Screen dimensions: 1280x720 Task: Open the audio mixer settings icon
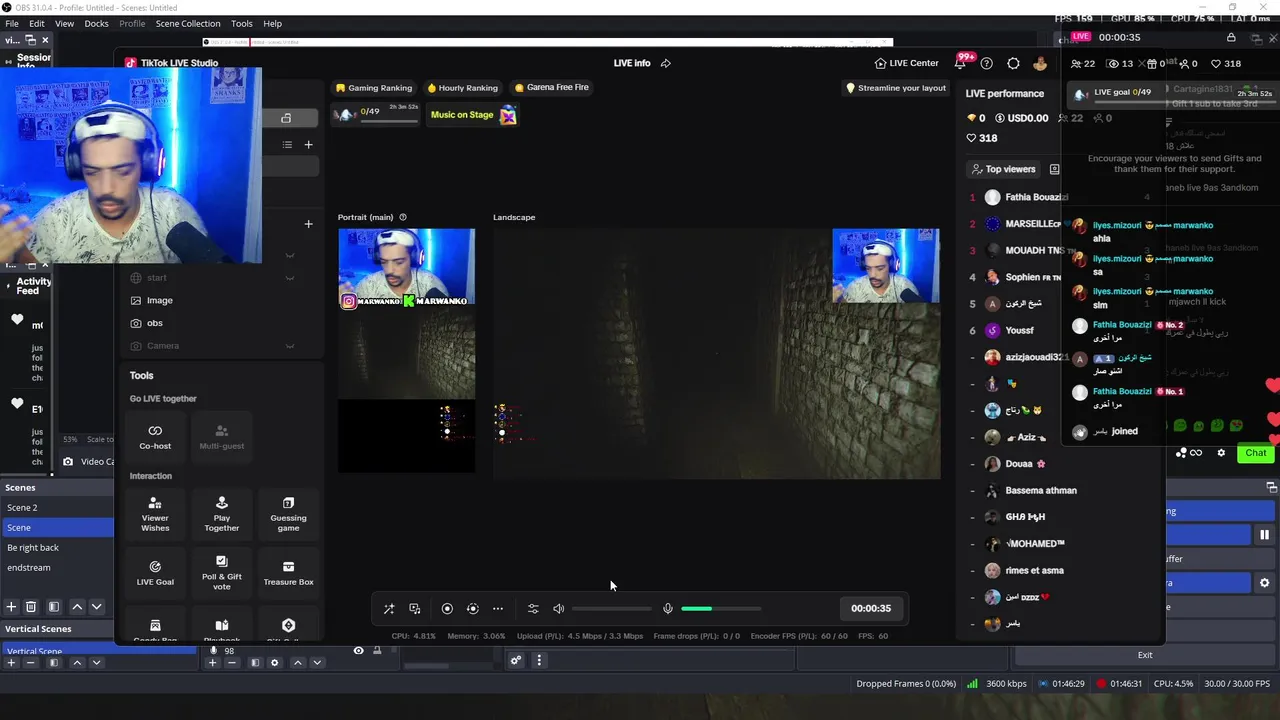click(533, 608)
